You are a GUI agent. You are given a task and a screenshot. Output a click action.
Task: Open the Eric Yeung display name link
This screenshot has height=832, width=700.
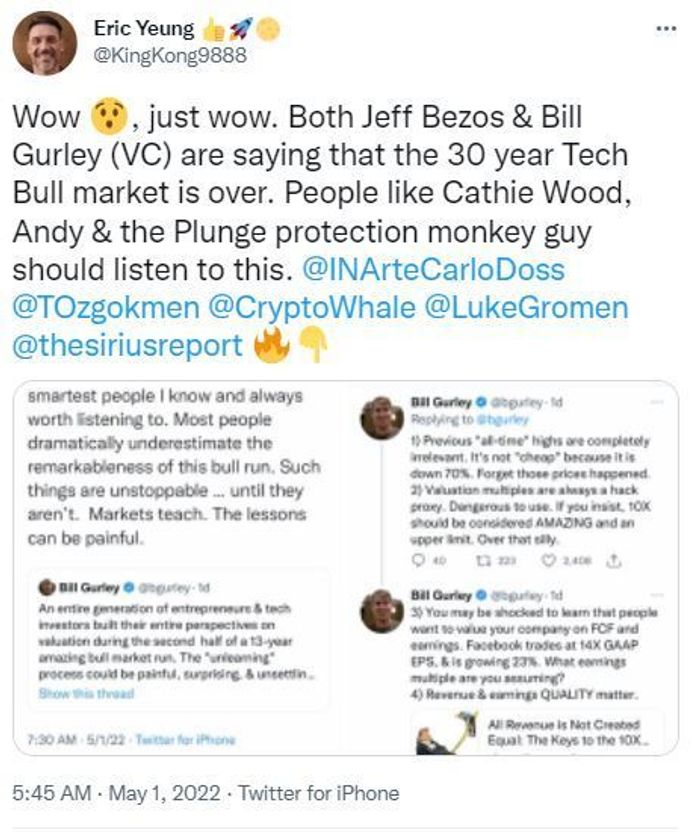(x=145, y=30)
